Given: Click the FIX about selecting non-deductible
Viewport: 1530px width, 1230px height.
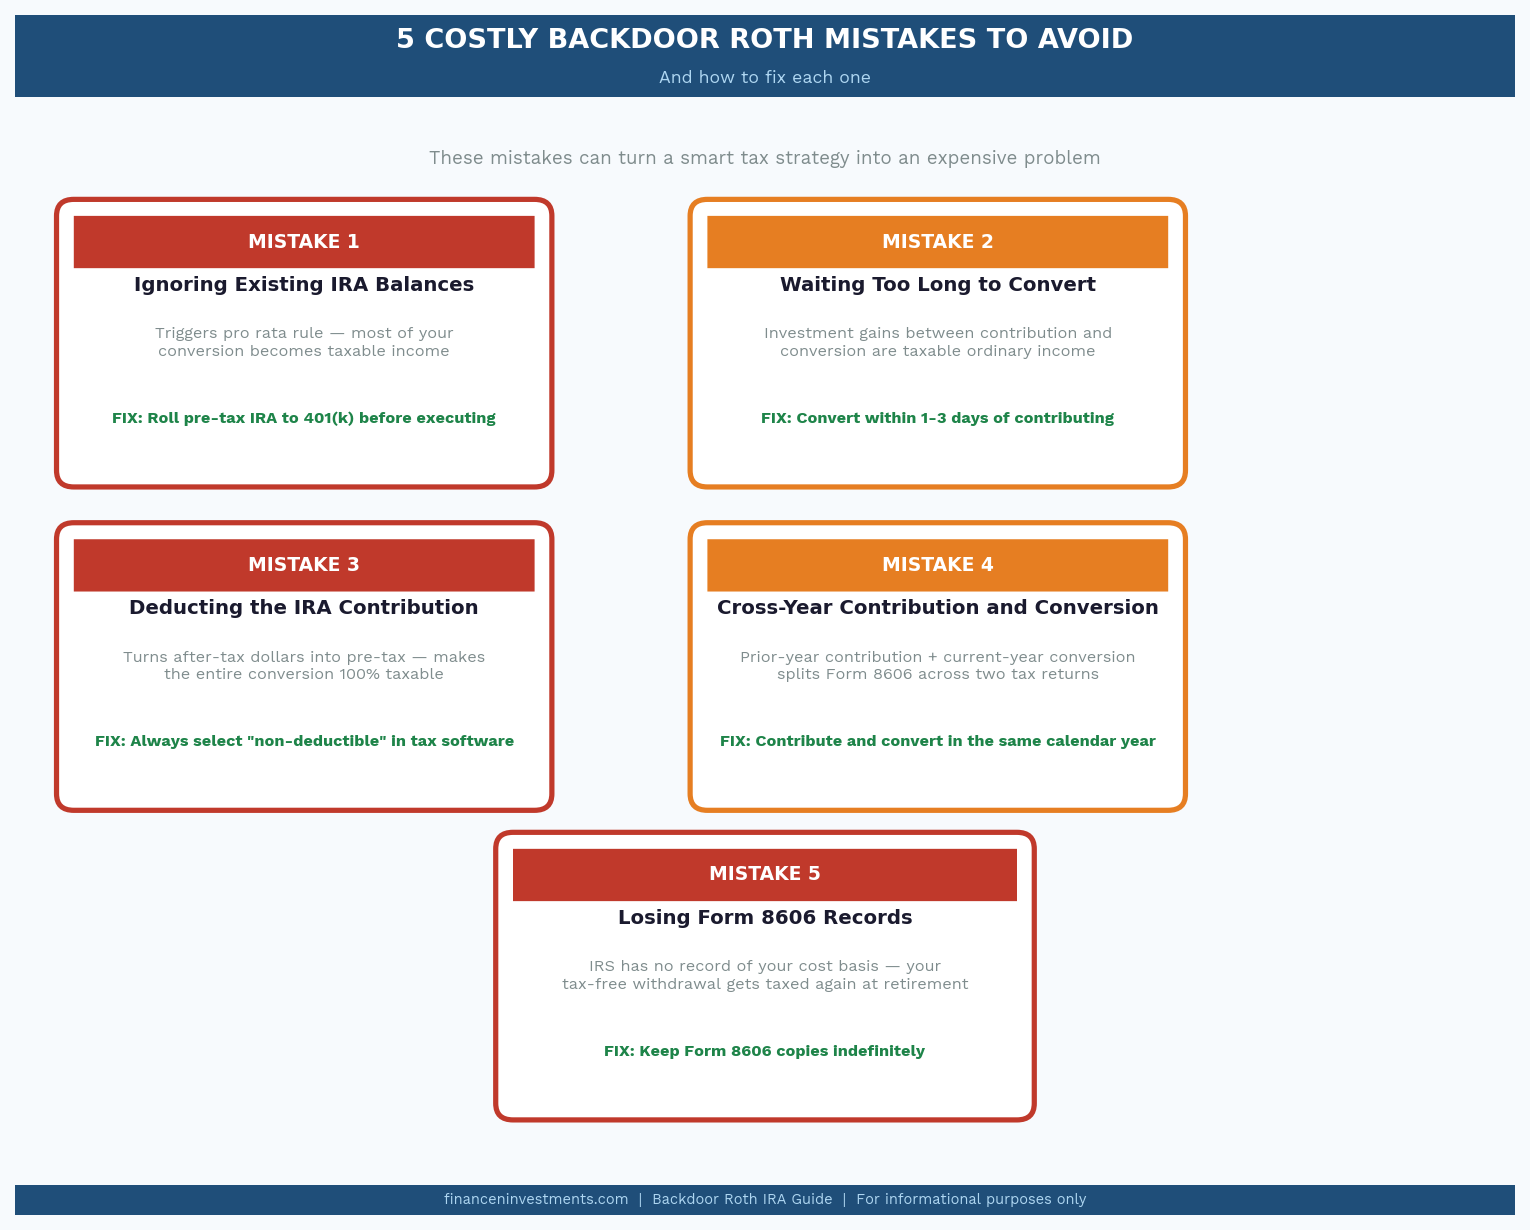Looking at the screenshot, I should (x=304, y=741).
